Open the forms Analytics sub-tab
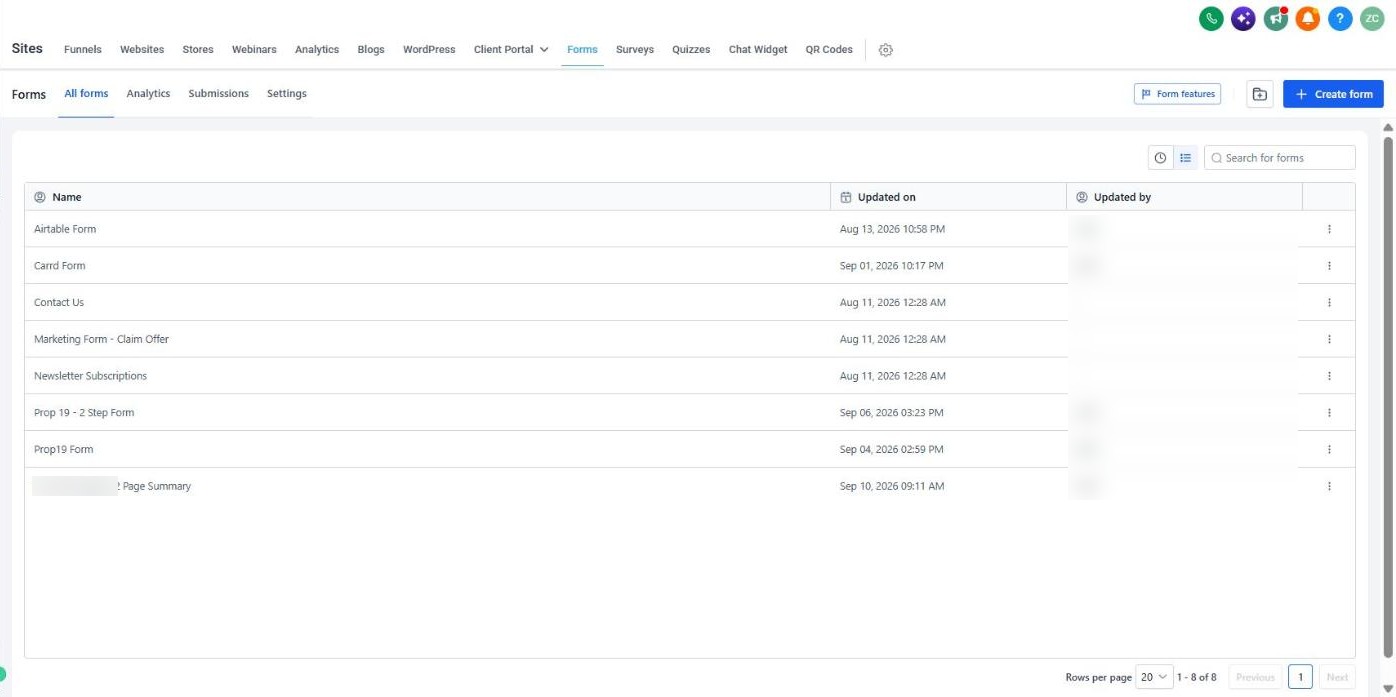1396x697 pixels. tap(148, 94)
